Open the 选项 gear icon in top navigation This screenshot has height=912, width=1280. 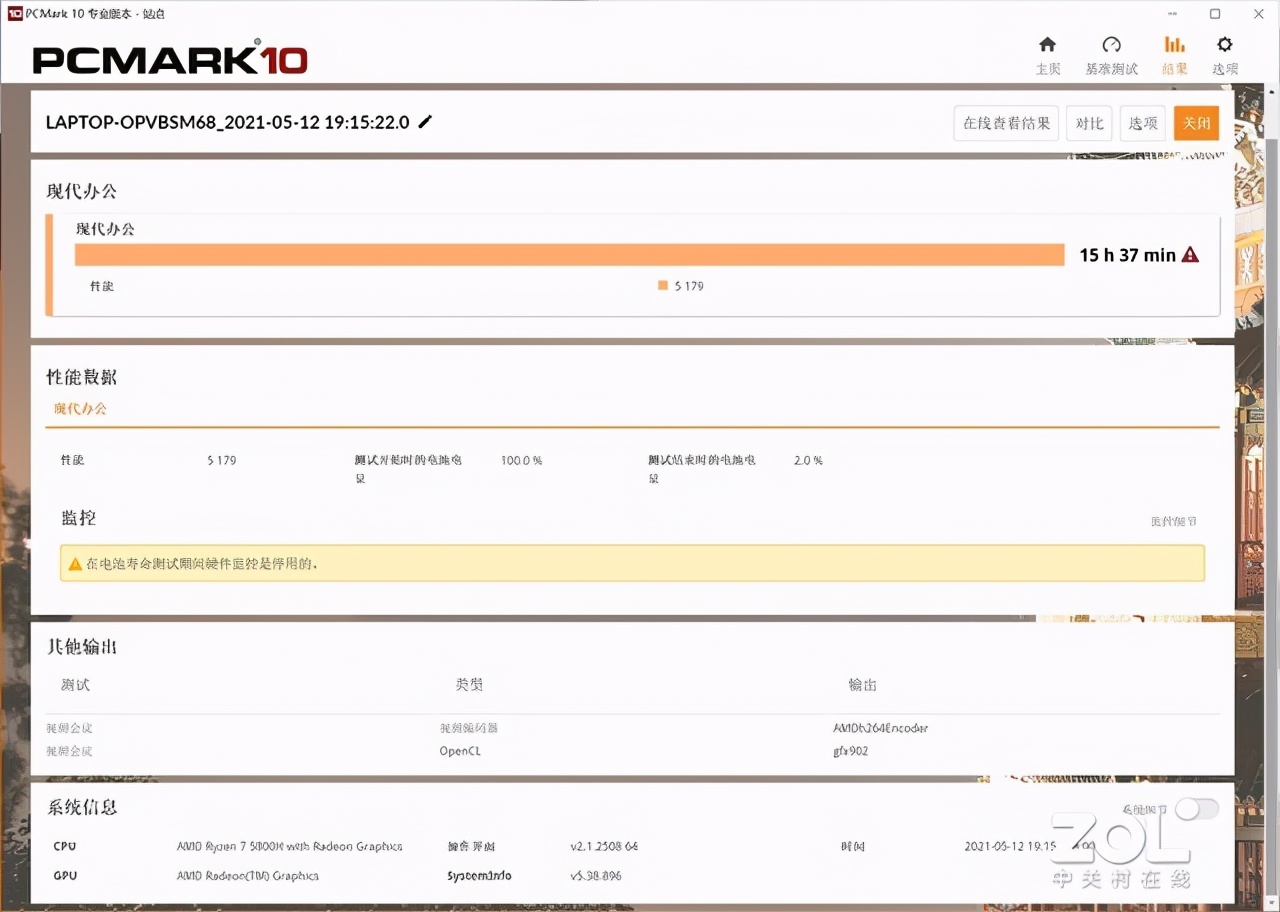pos(1225,45)
